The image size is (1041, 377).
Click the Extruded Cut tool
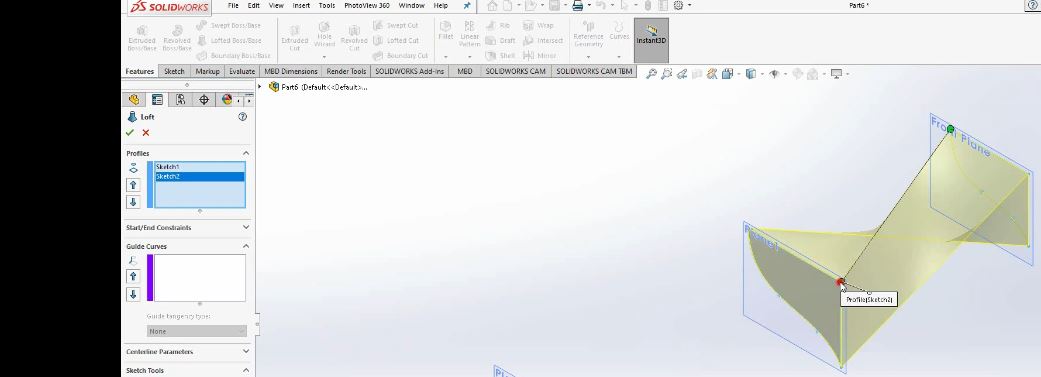coord(295,38)
